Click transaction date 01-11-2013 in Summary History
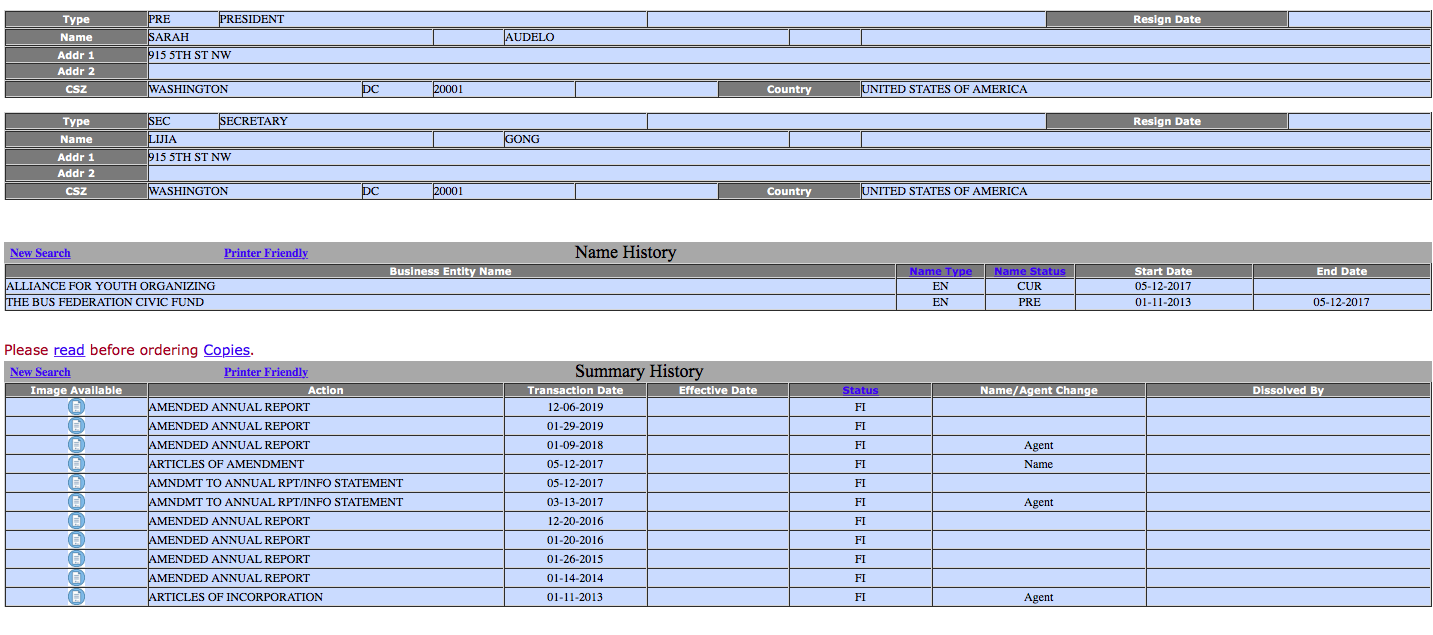The width and height of the screenshot is (1433, 635). (x=575, y=597)
